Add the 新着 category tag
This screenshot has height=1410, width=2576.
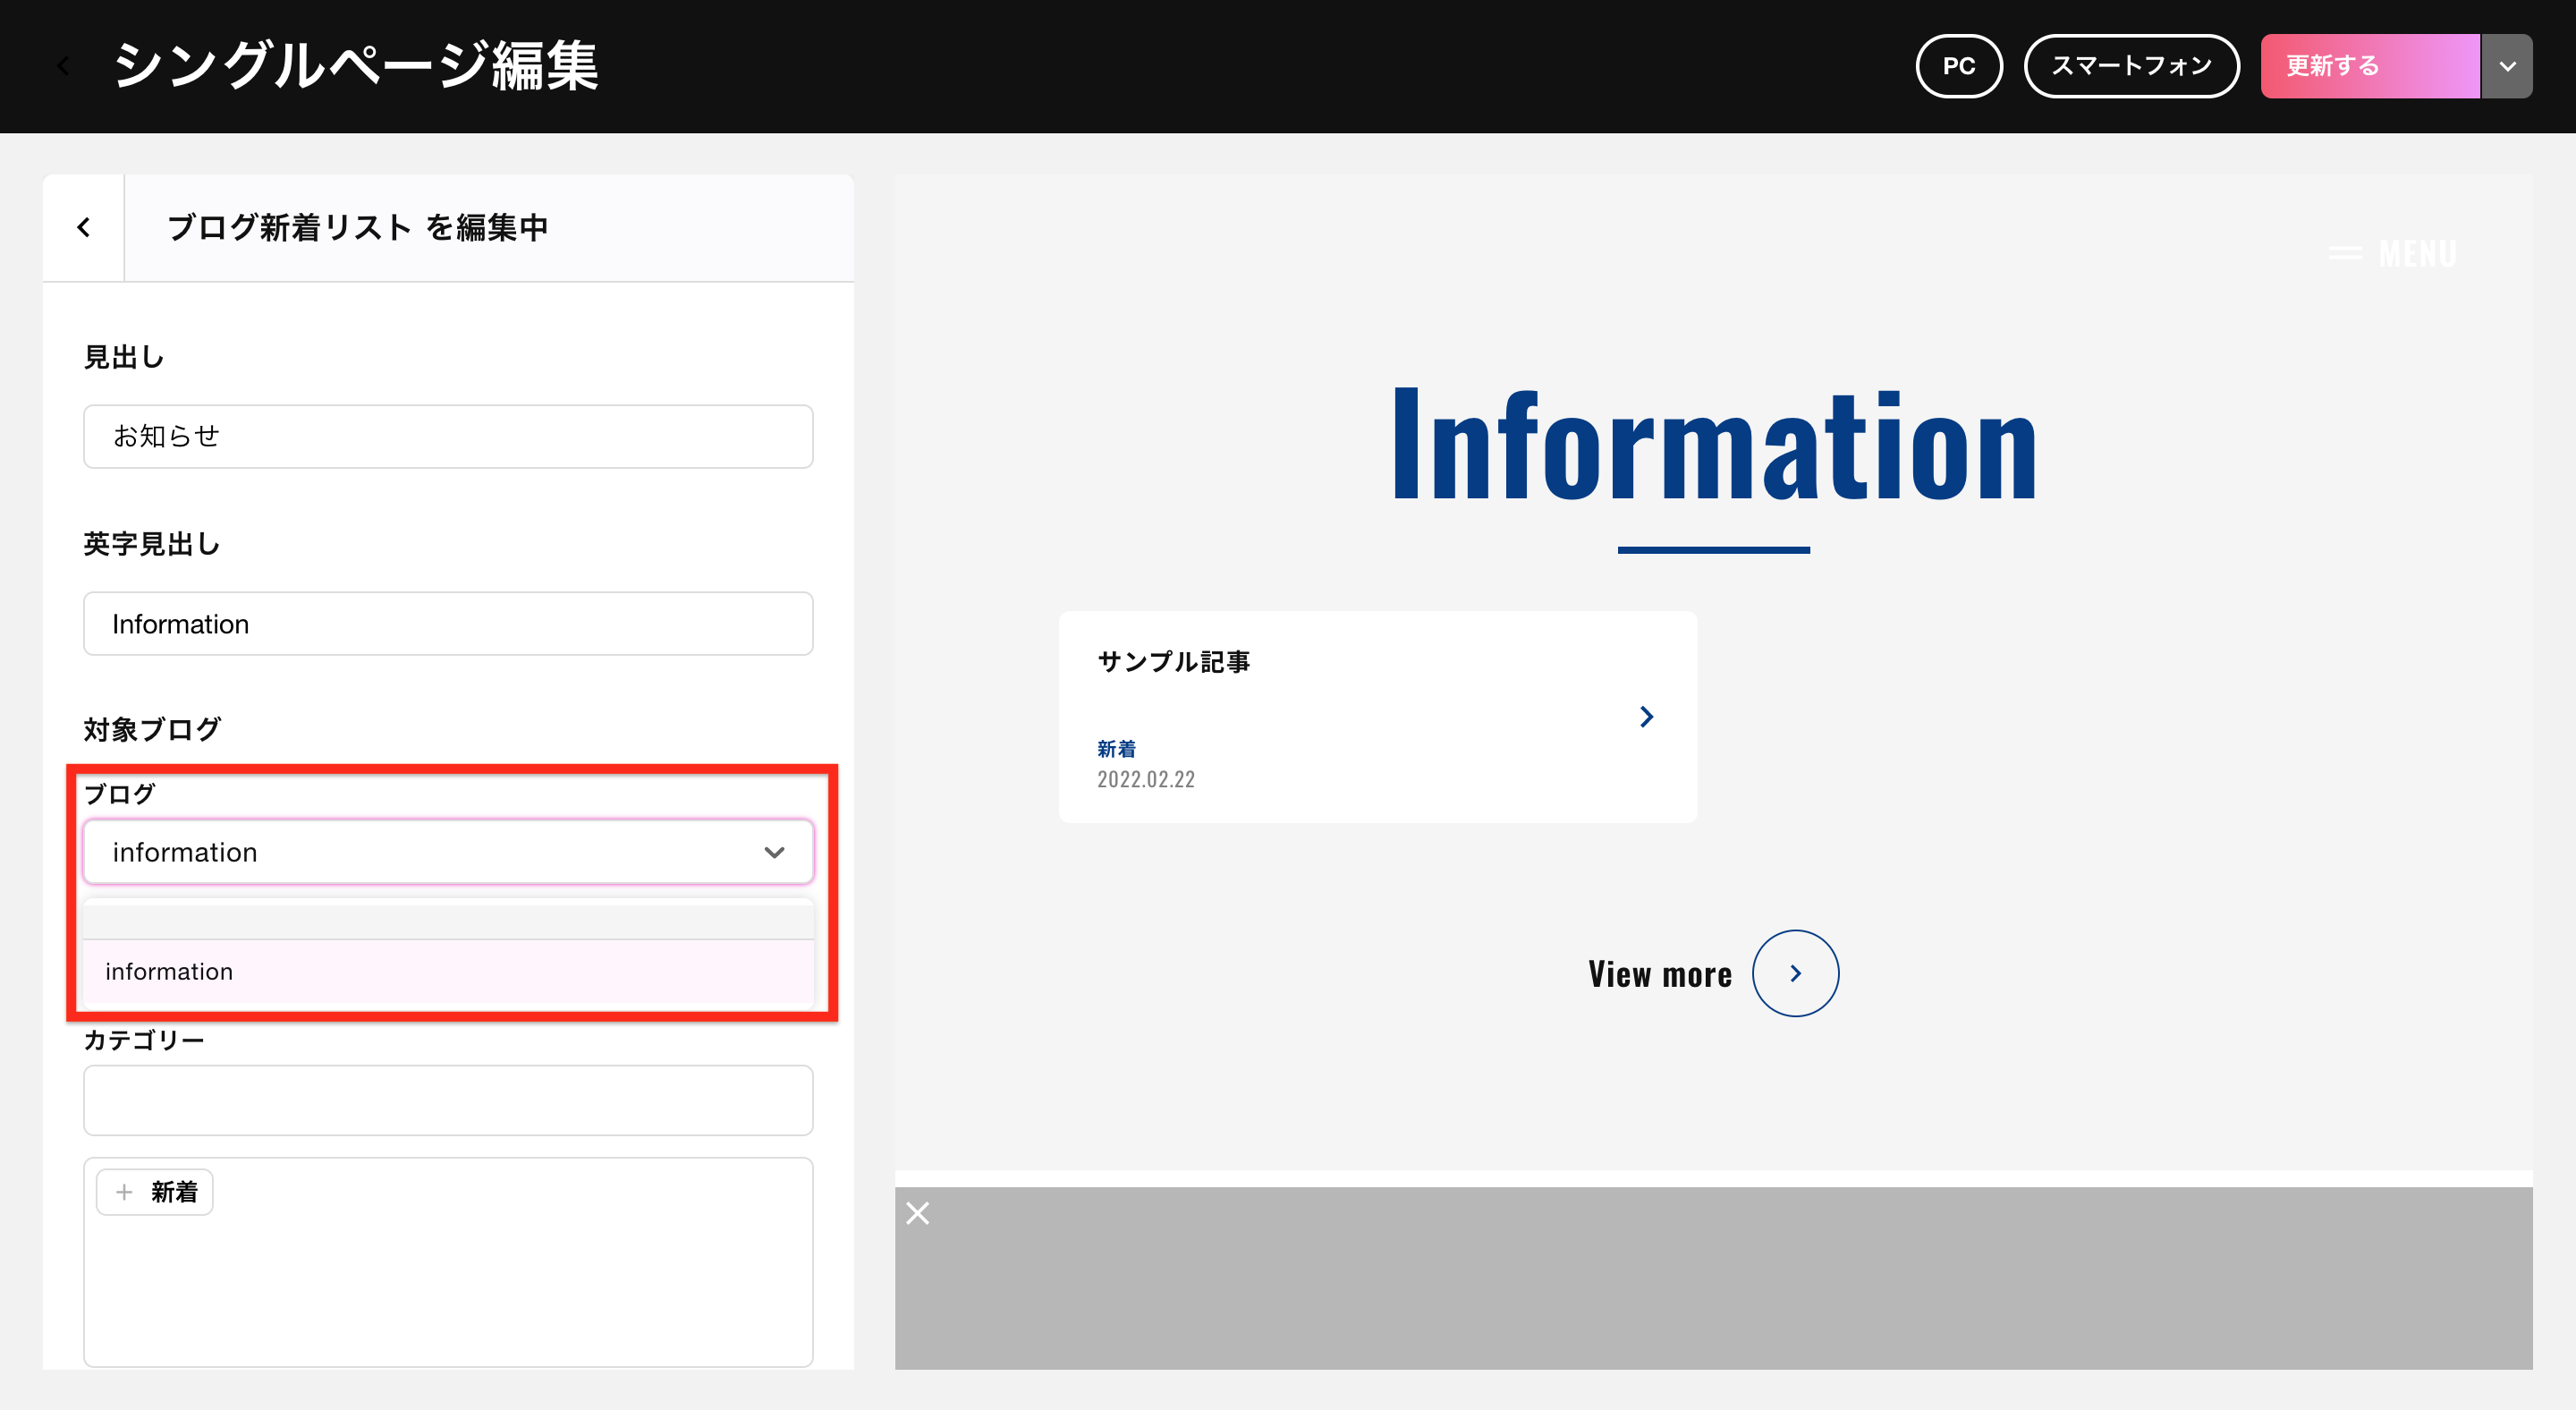(x=155, y=1192)
